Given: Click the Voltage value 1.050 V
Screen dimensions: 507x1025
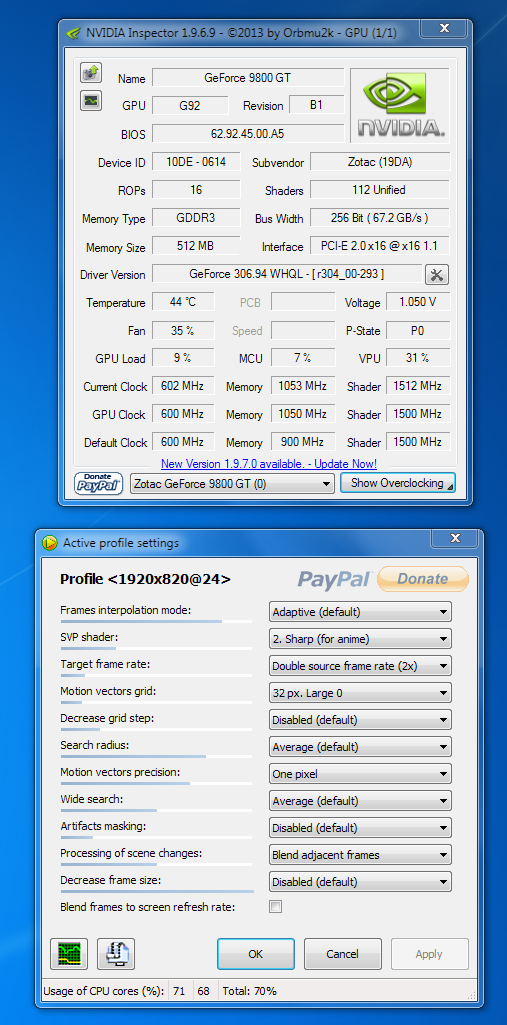Looking at the screenshot, I should coord(417,302).
